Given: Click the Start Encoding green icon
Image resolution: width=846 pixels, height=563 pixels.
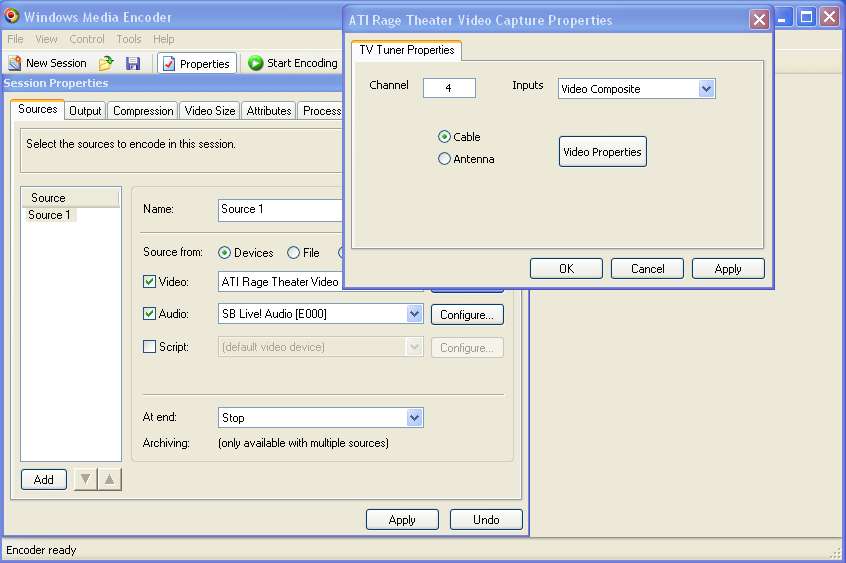Looking at the screenshot, I should [x=255, y=63].
